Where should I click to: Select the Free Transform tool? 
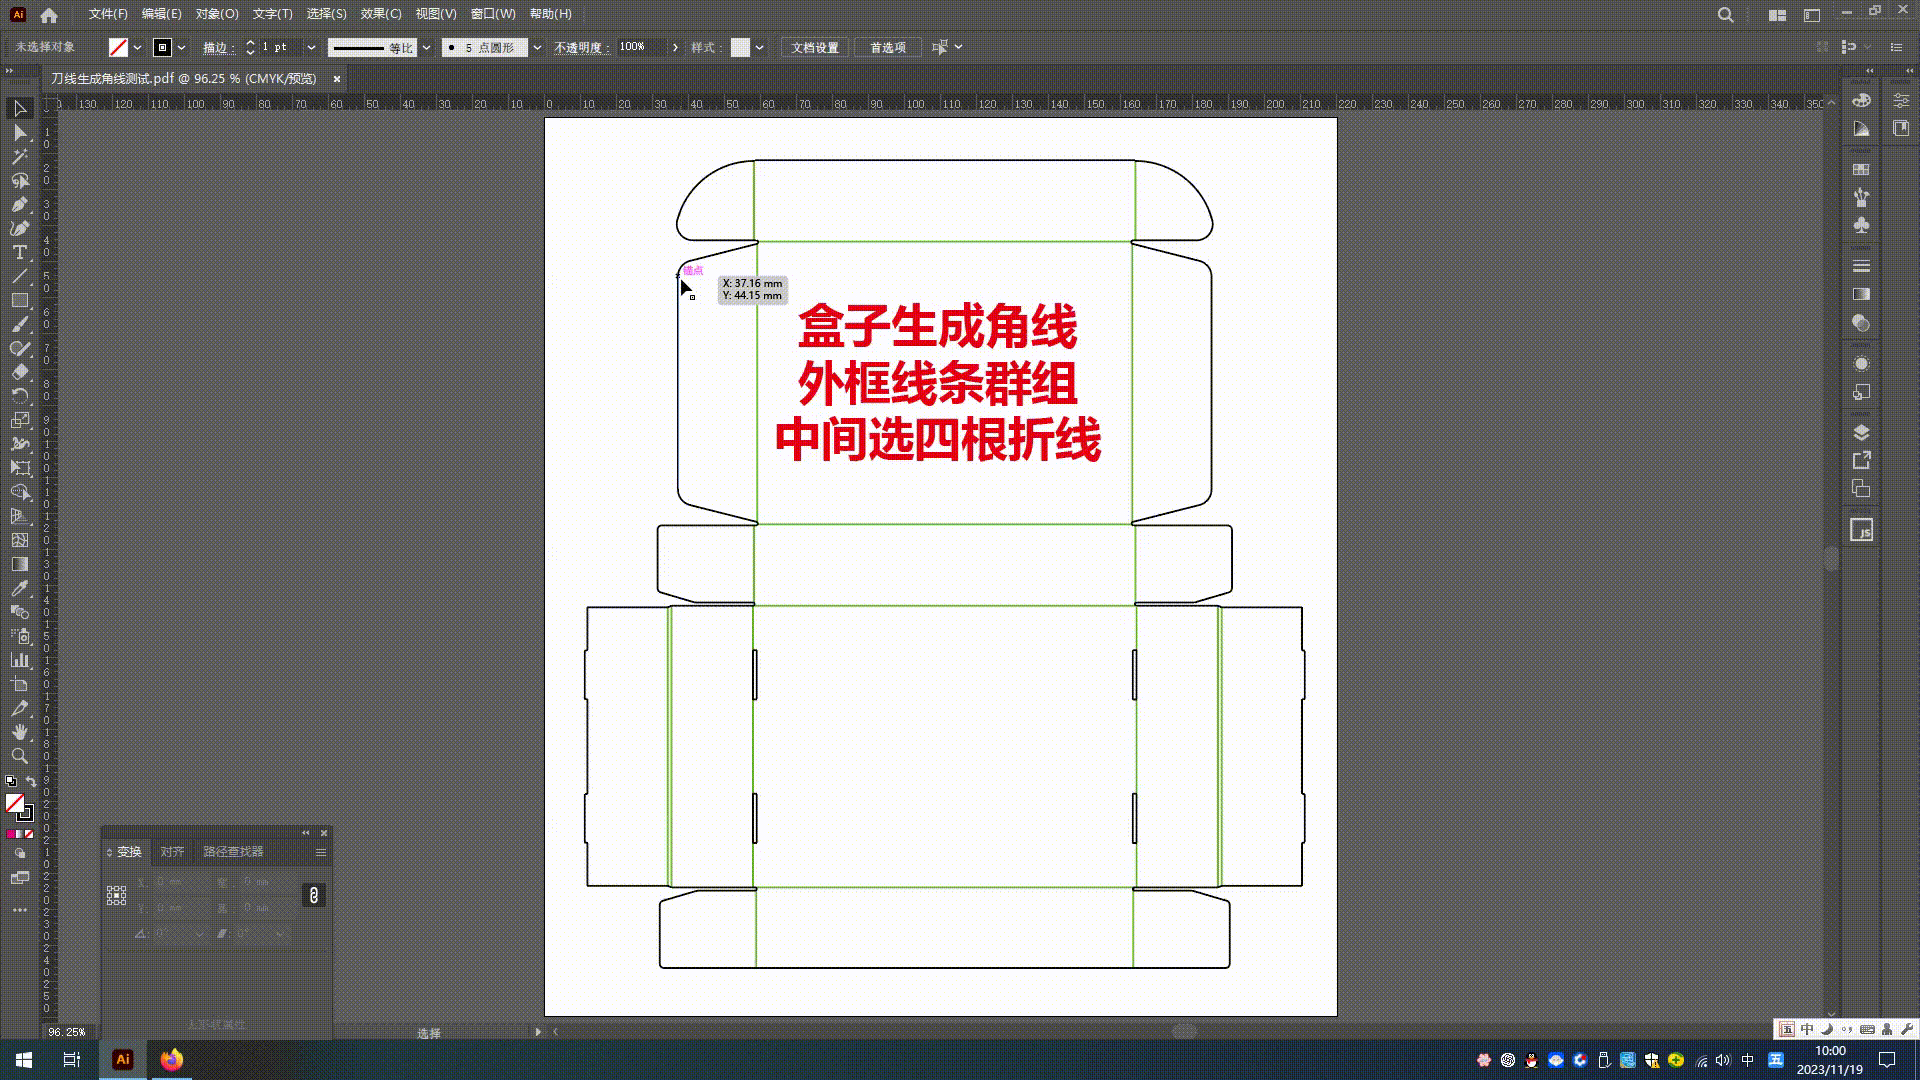[20, 468]
